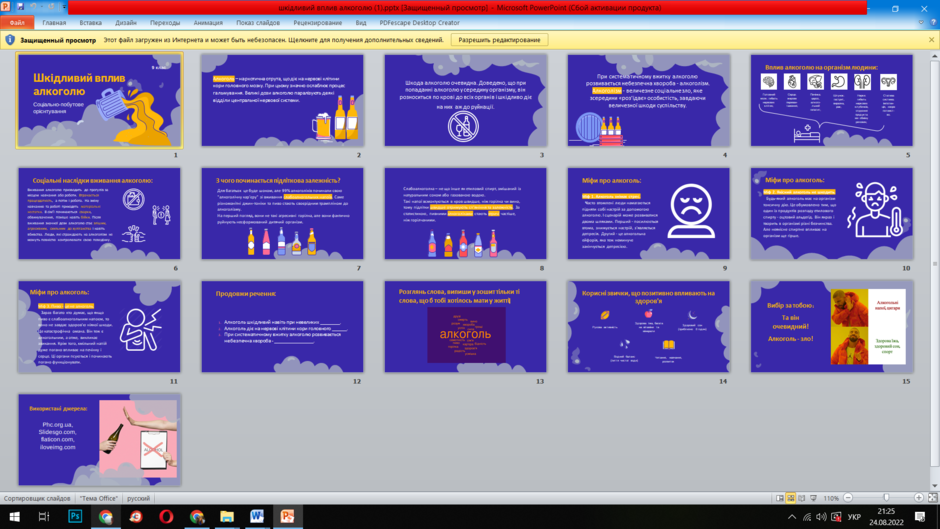
Task: Select slide 13 word cloud thumbnail
Action: pos(466,326)
